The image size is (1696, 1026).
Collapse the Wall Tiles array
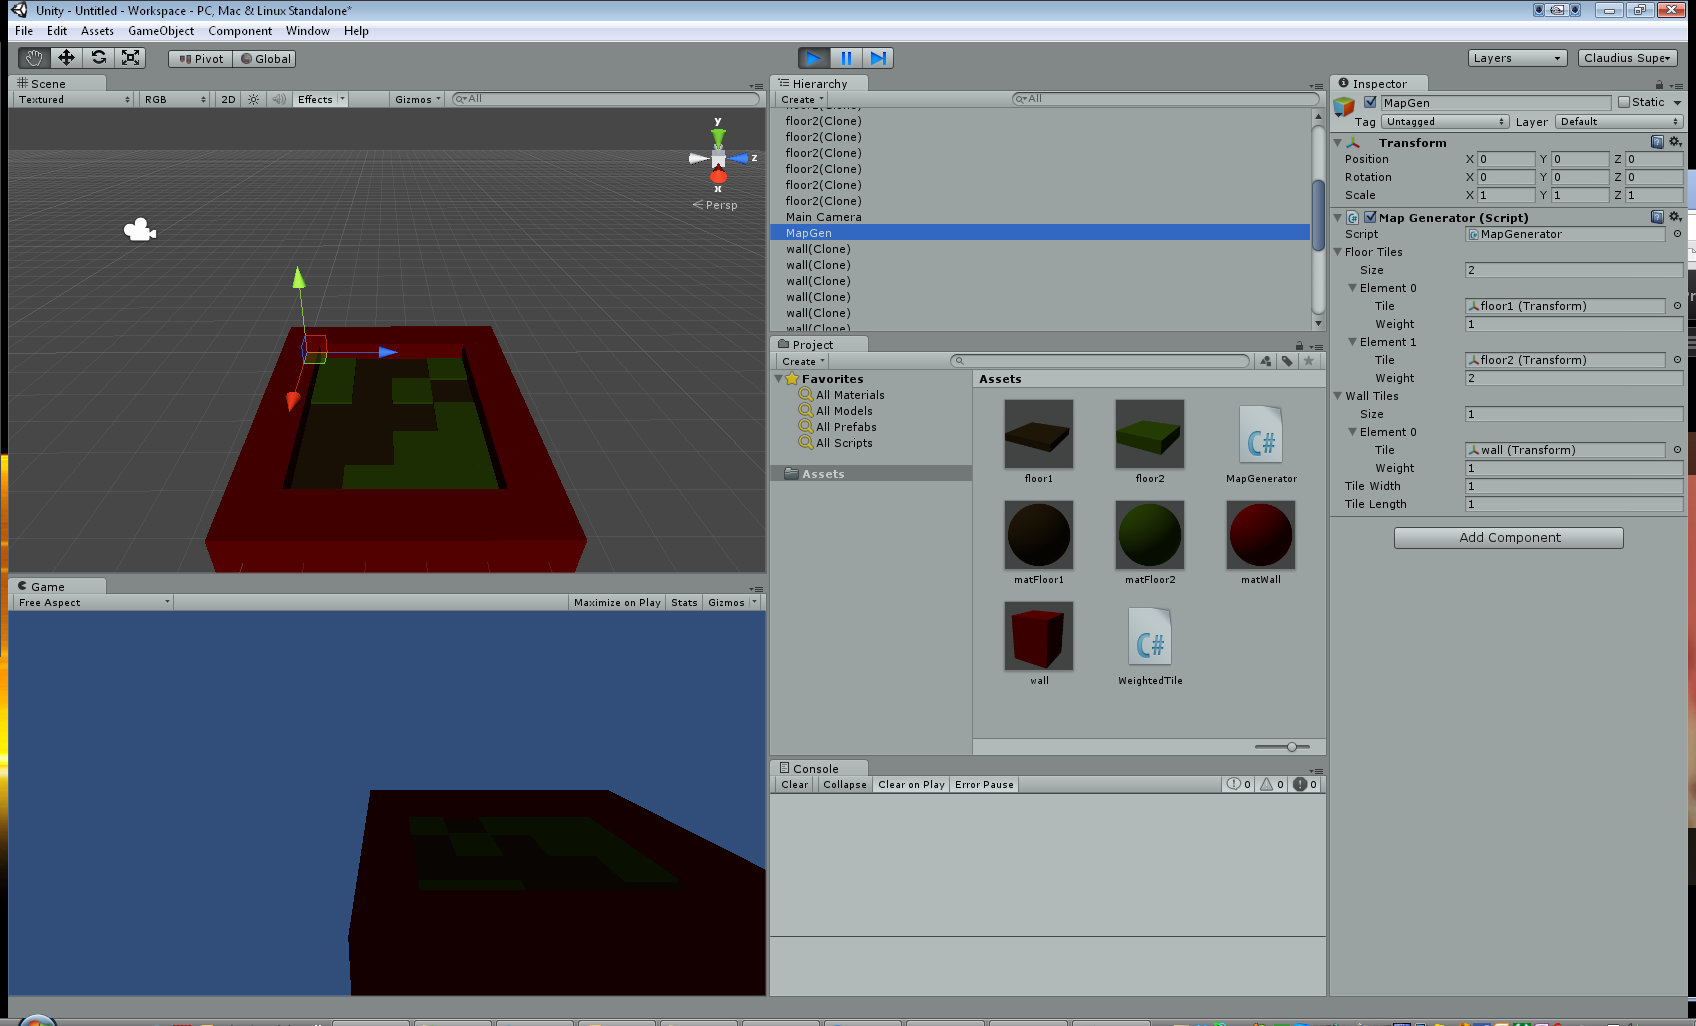tap(1338, 396)
